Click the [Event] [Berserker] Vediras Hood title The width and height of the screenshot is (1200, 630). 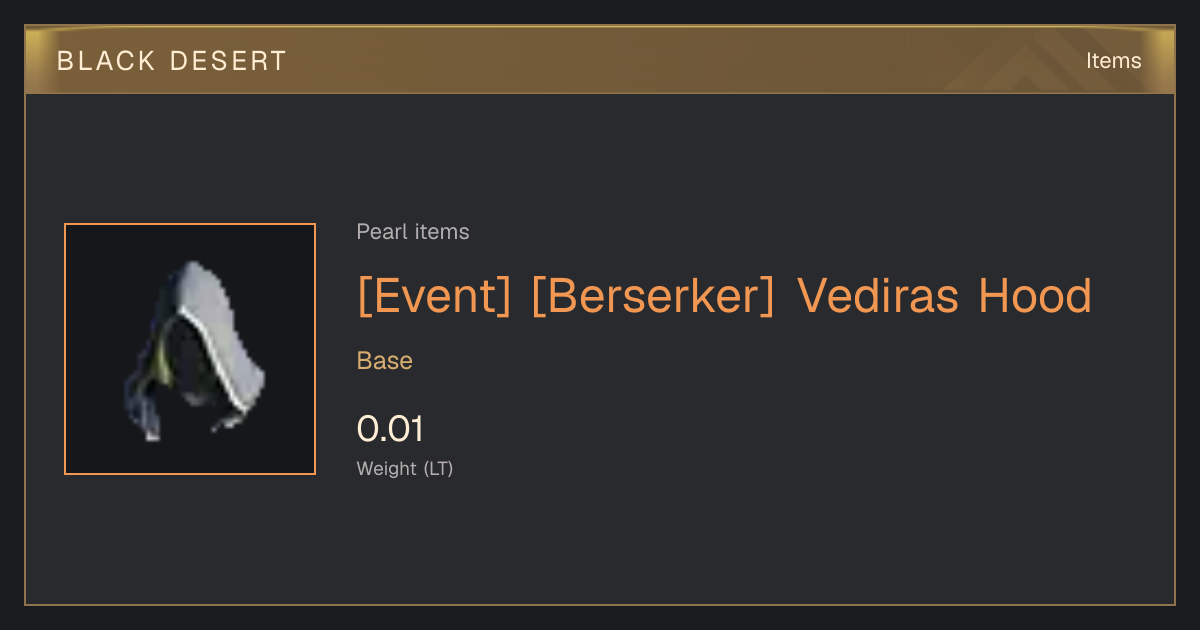click(x=724, y=296)
